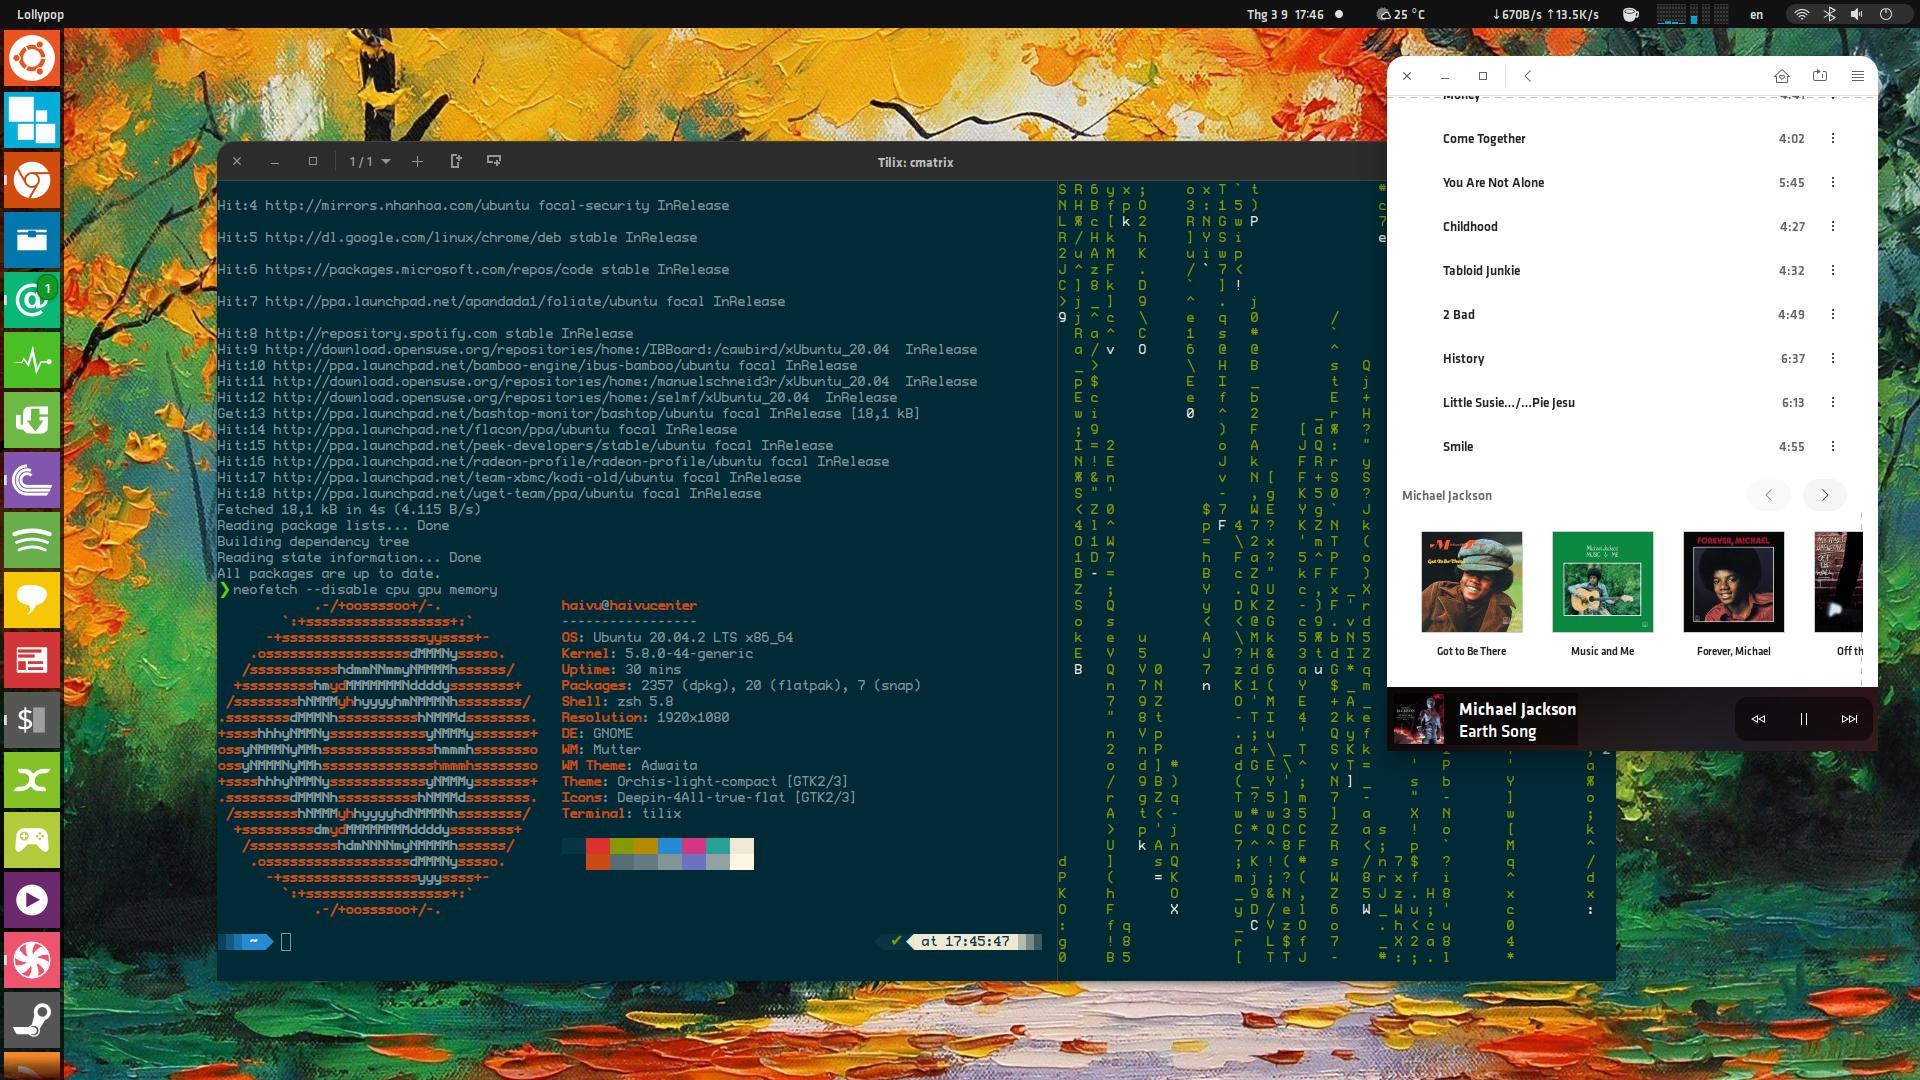The height and width of the screenshot is (1080, 1920).
Task: Open the options menu for Come Together
Action: click(1833, 139)
